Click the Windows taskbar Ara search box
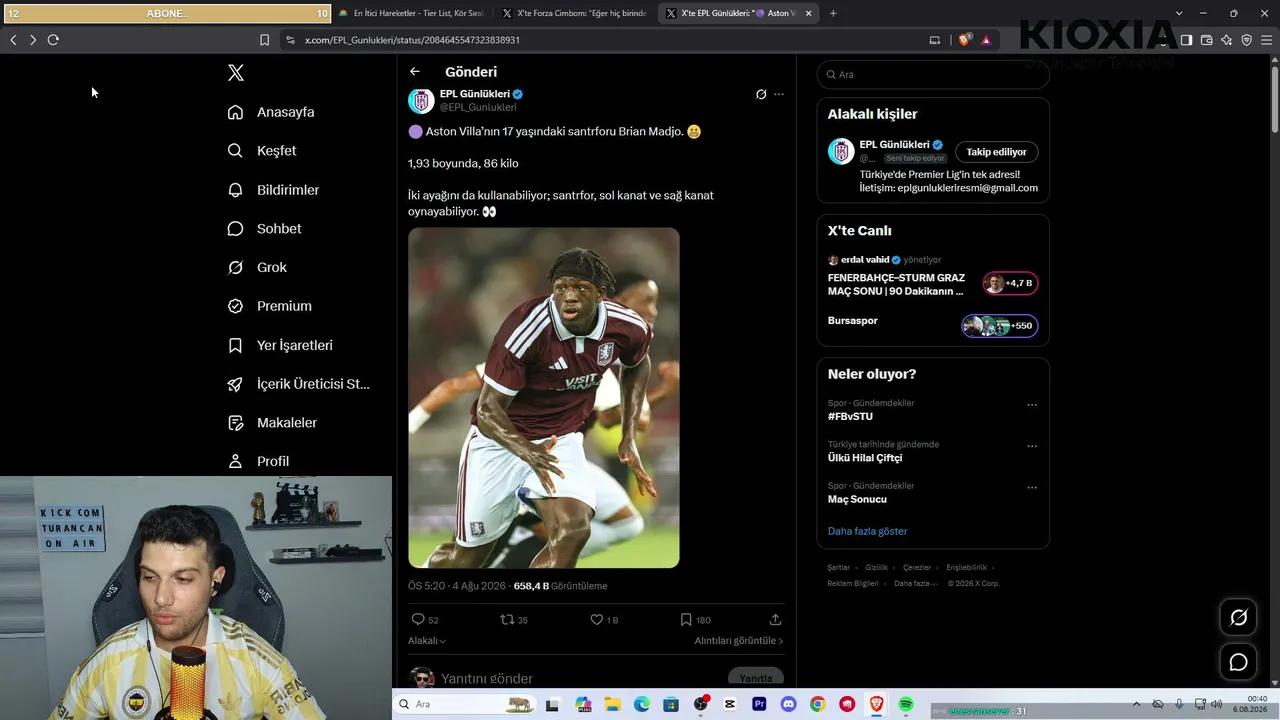Screen dimensions: 1280x720 tap(464, 704)
